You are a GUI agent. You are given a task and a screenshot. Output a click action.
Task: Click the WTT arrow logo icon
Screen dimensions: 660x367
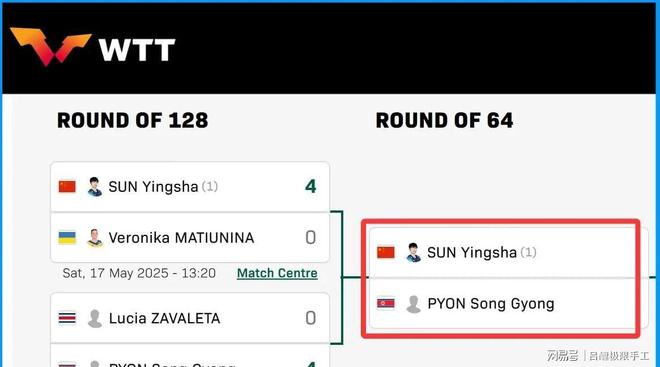point(51,47)
